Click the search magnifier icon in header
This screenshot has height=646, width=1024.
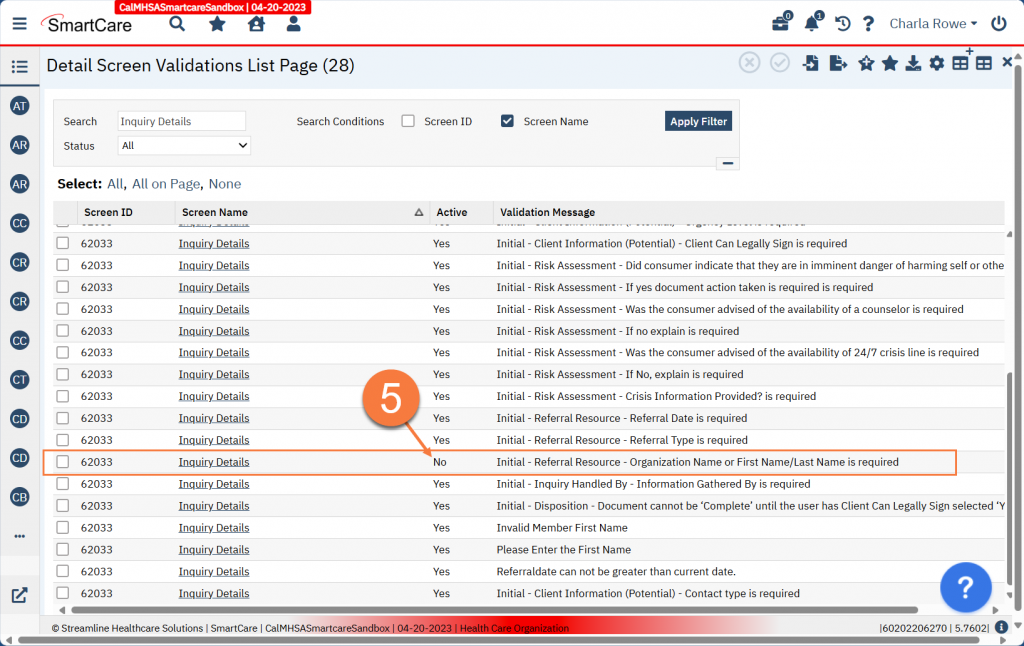point(177,23)
